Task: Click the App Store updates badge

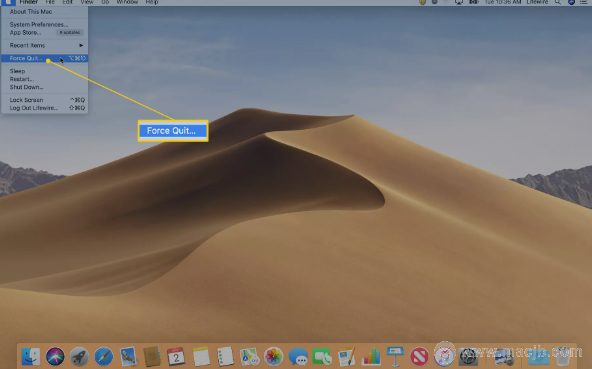Action: point(70,32)
